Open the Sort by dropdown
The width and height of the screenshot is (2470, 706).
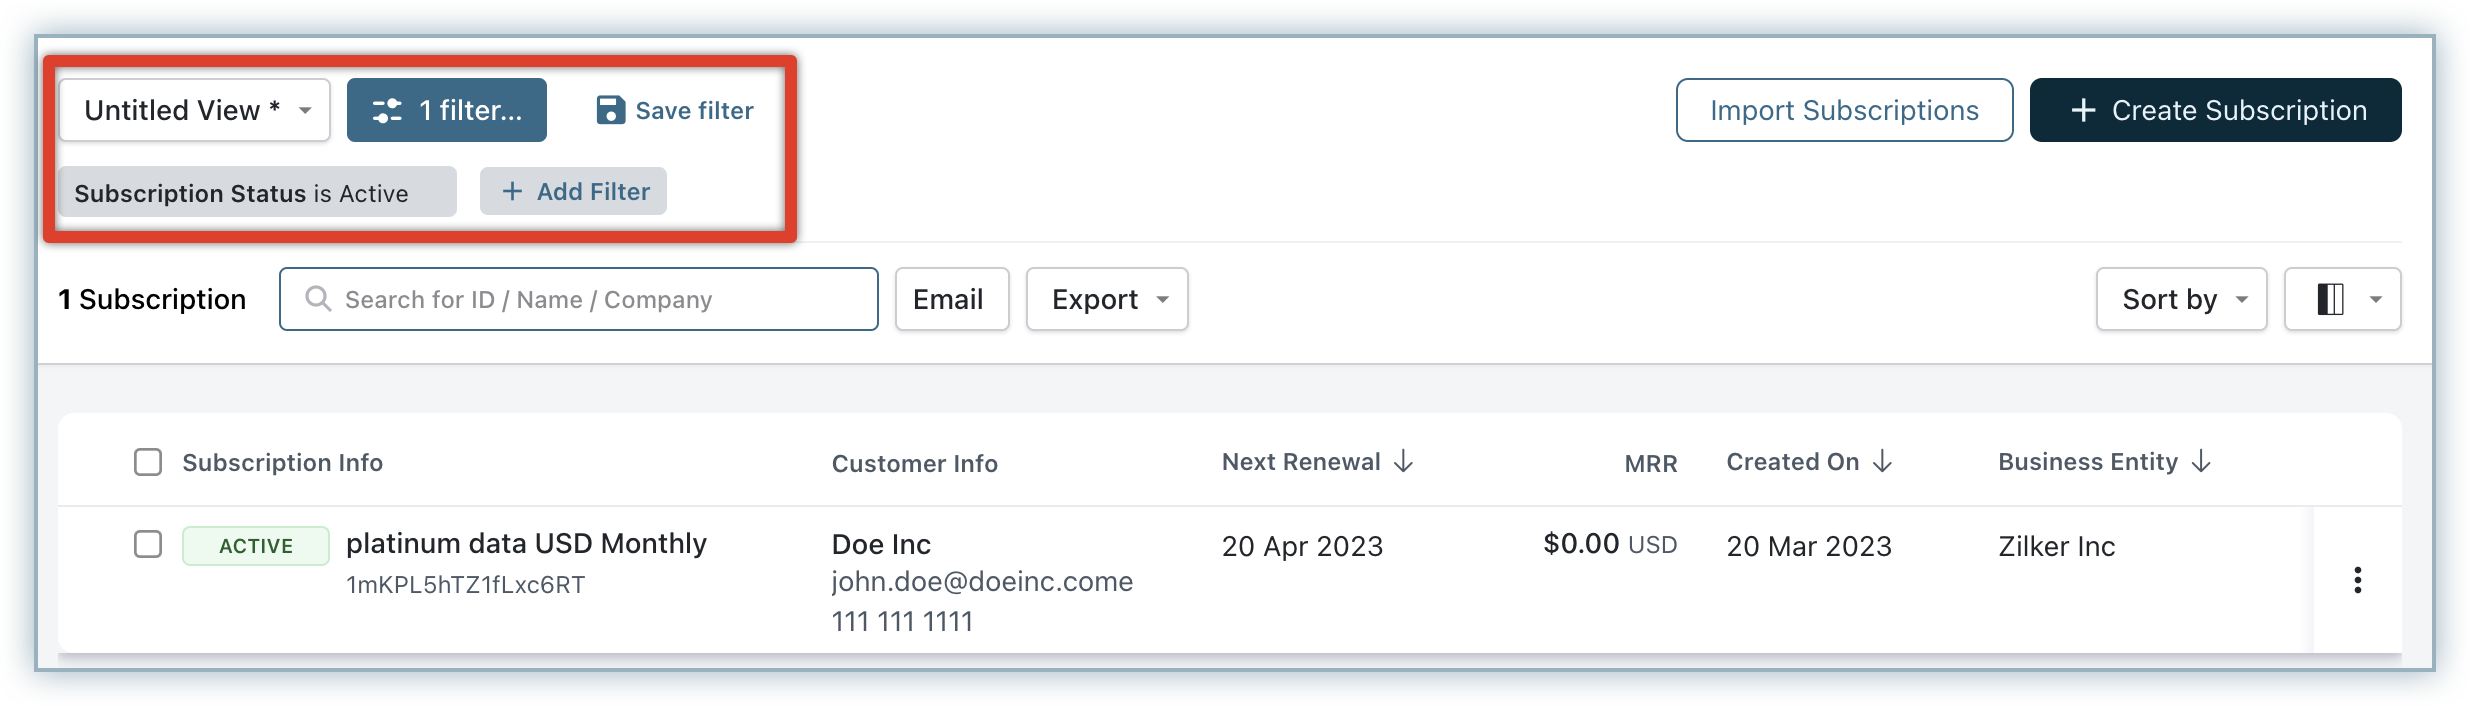[2181, 299]
